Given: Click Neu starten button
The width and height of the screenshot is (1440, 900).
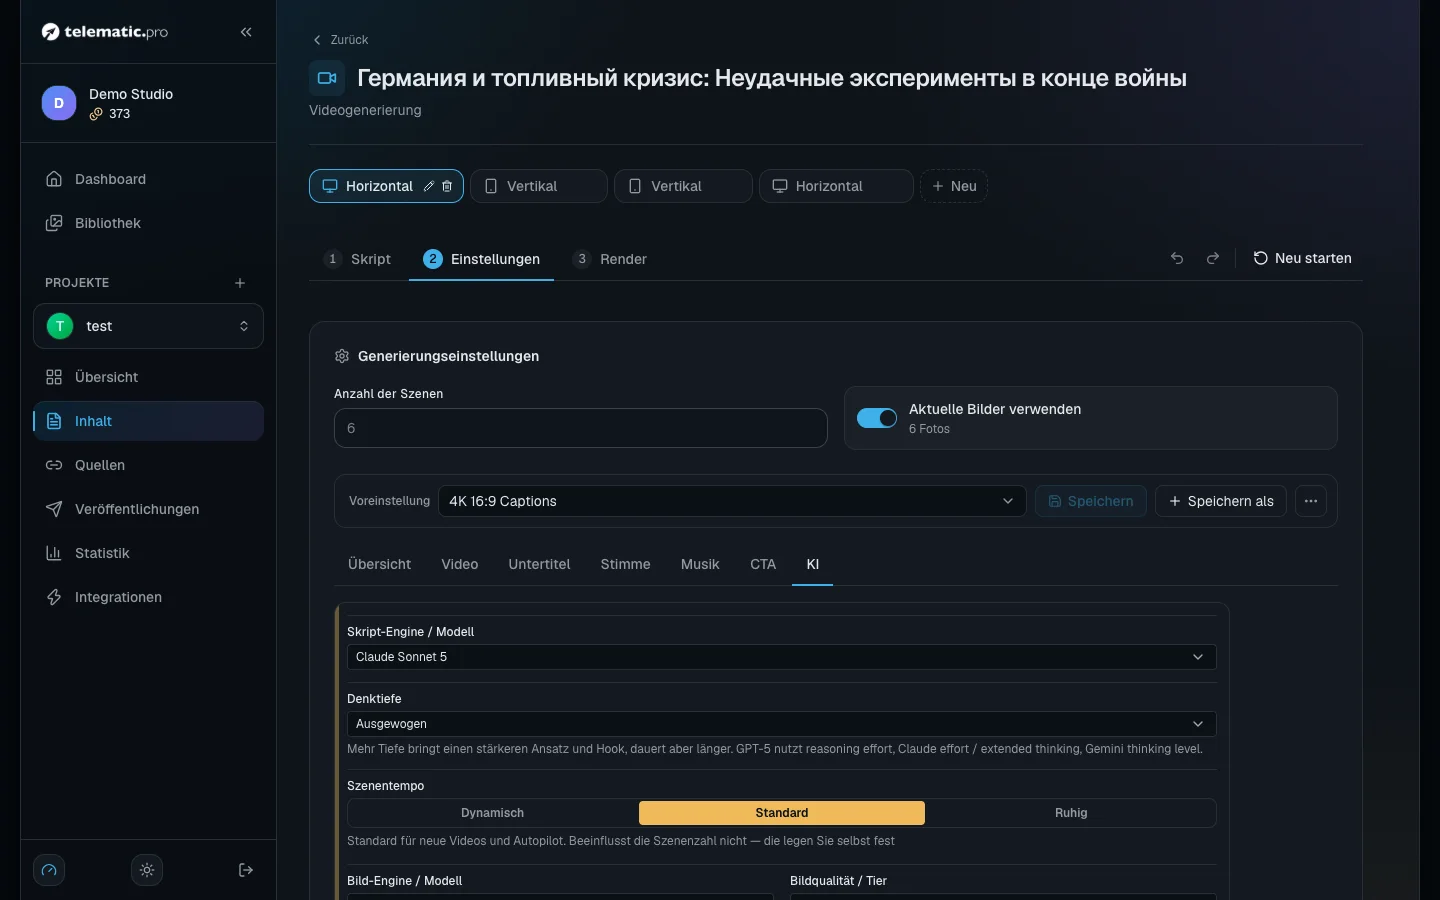Looking at the screenshot, I should [1302, 258].
